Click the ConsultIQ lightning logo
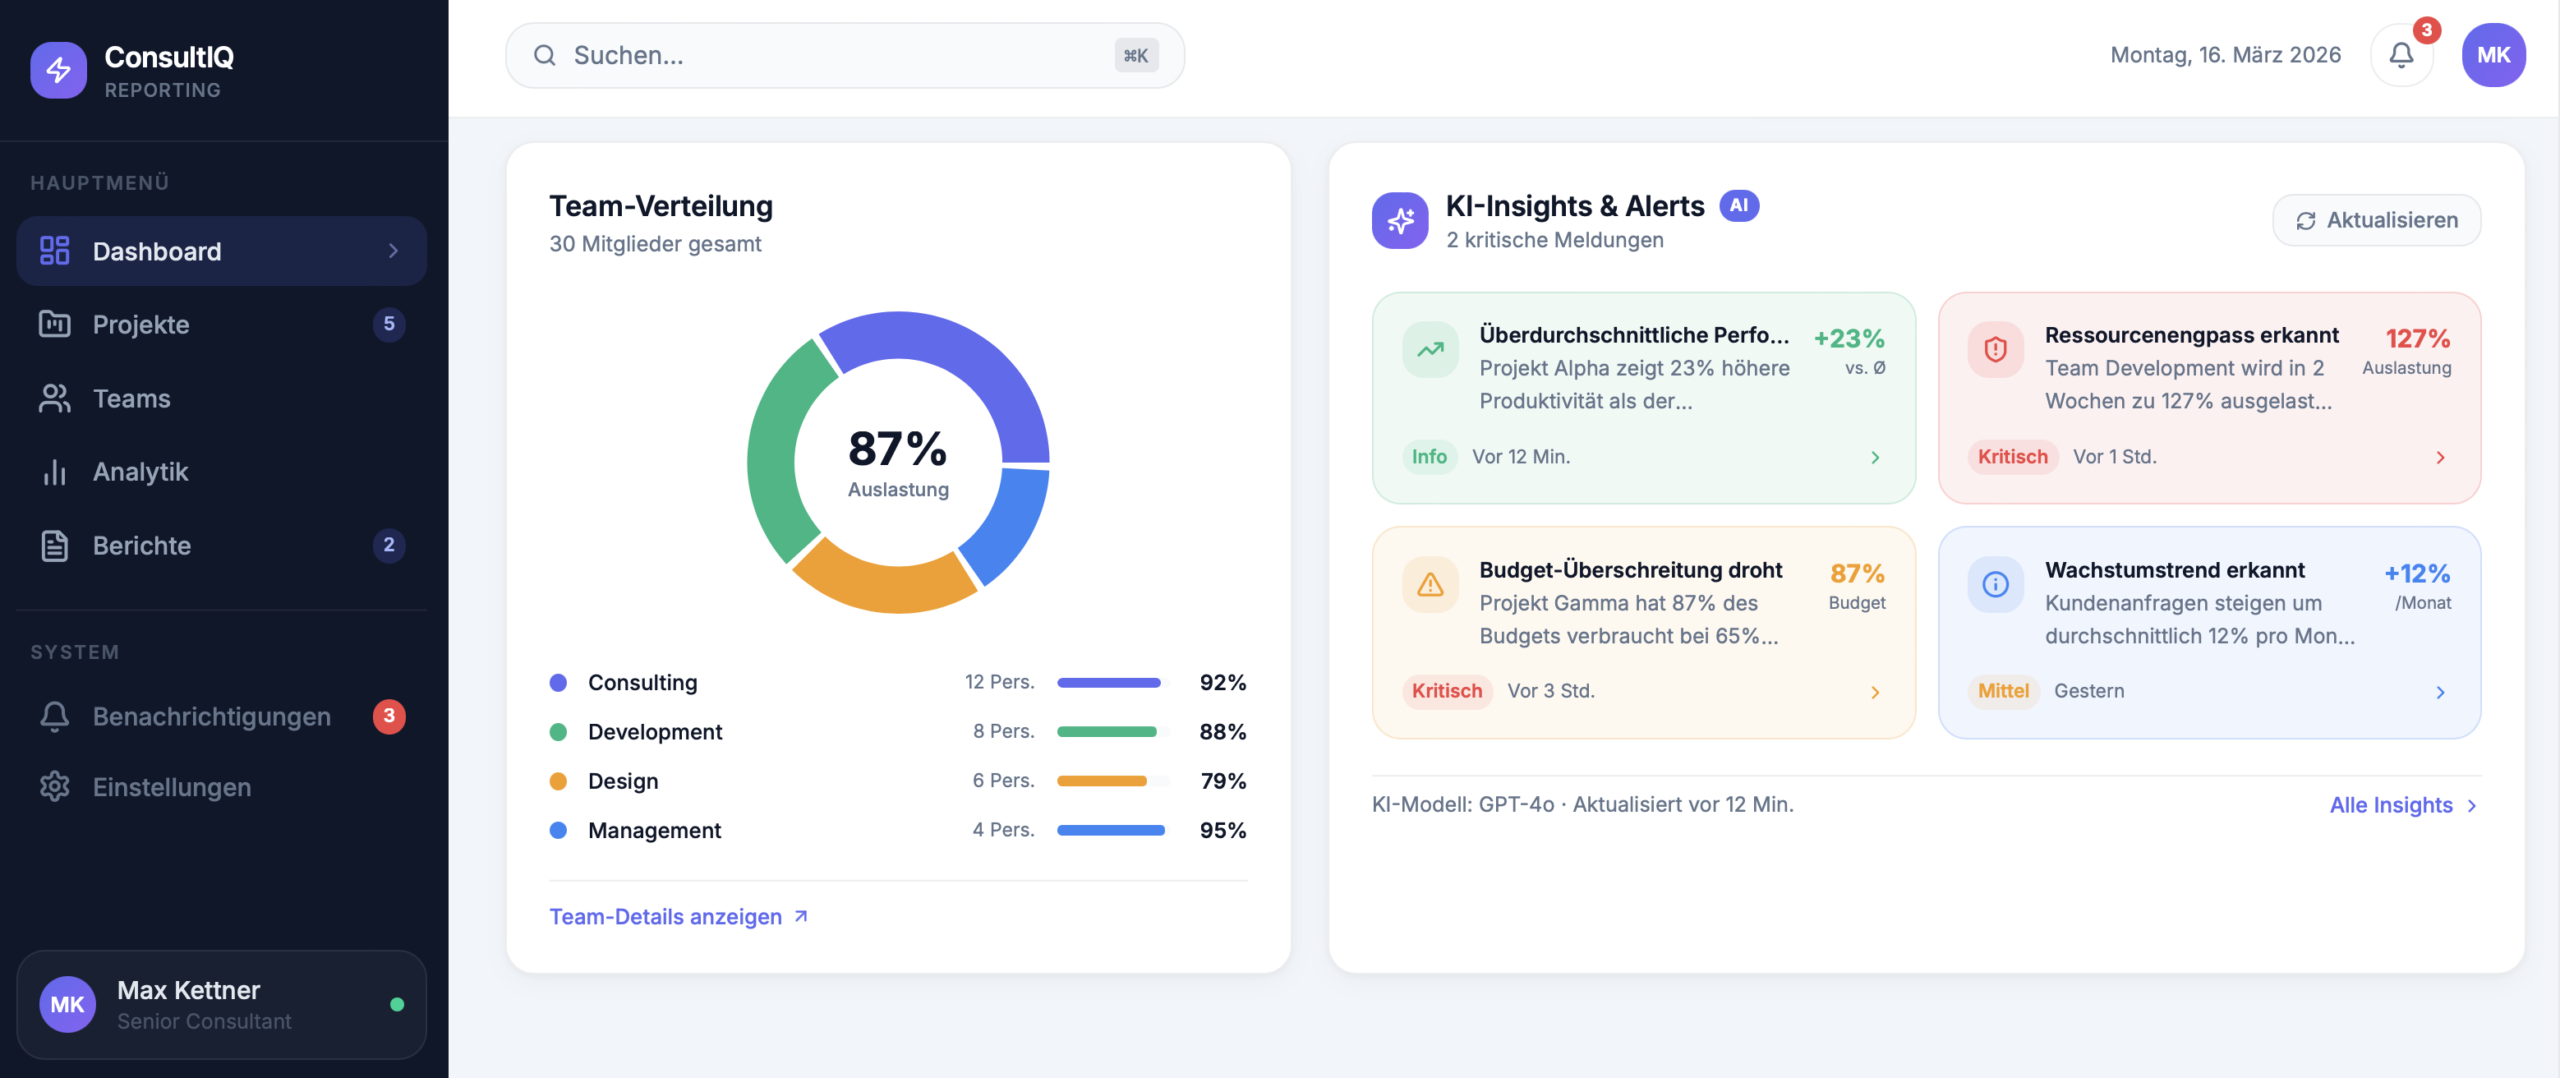This screenshot has width=2560, height=1078. tap(58, 70)
